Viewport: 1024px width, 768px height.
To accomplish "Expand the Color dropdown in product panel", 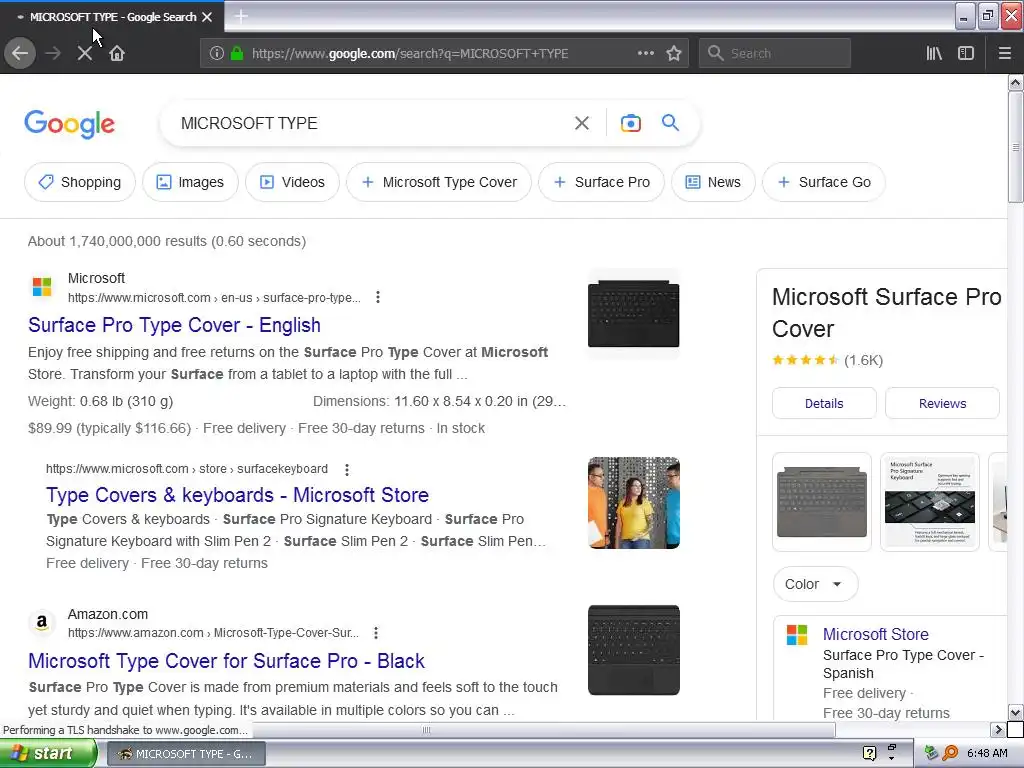I will 815,584.
